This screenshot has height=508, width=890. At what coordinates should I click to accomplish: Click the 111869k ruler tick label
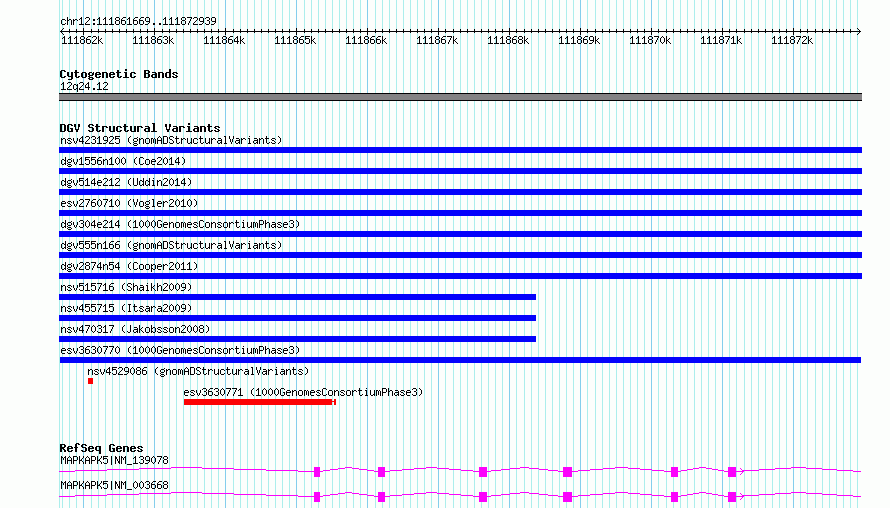pyautogui.click(x=579, y=40)
